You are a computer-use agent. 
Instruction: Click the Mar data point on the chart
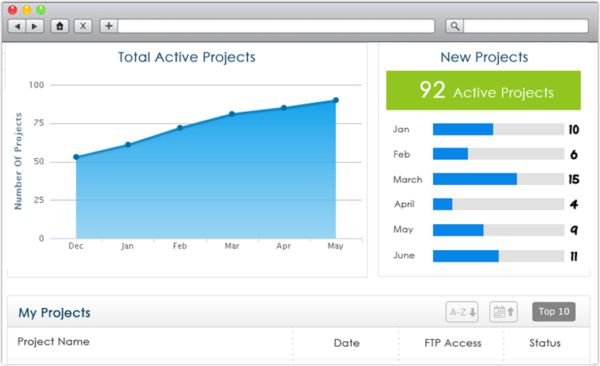click(x=232, y=114)
